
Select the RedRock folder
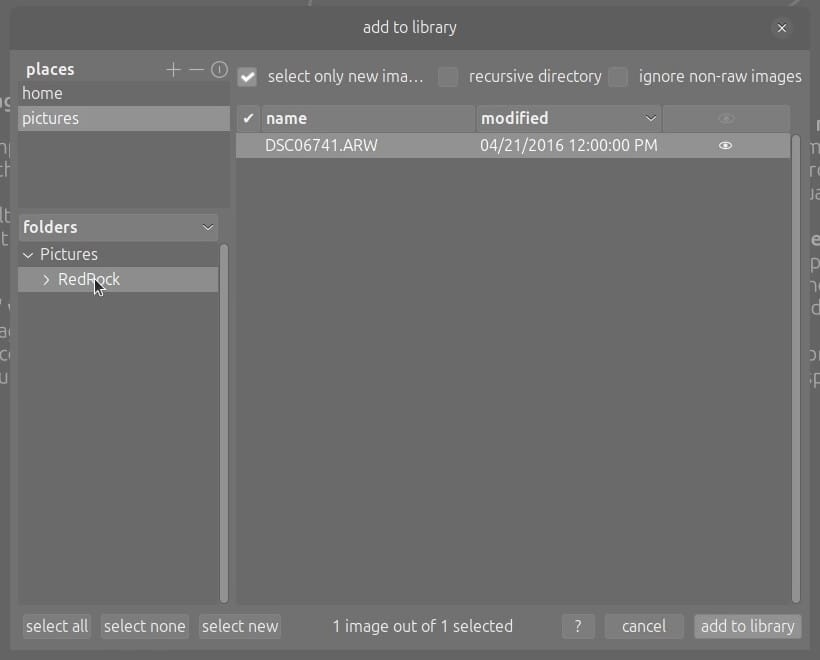(x=118, y=280)
